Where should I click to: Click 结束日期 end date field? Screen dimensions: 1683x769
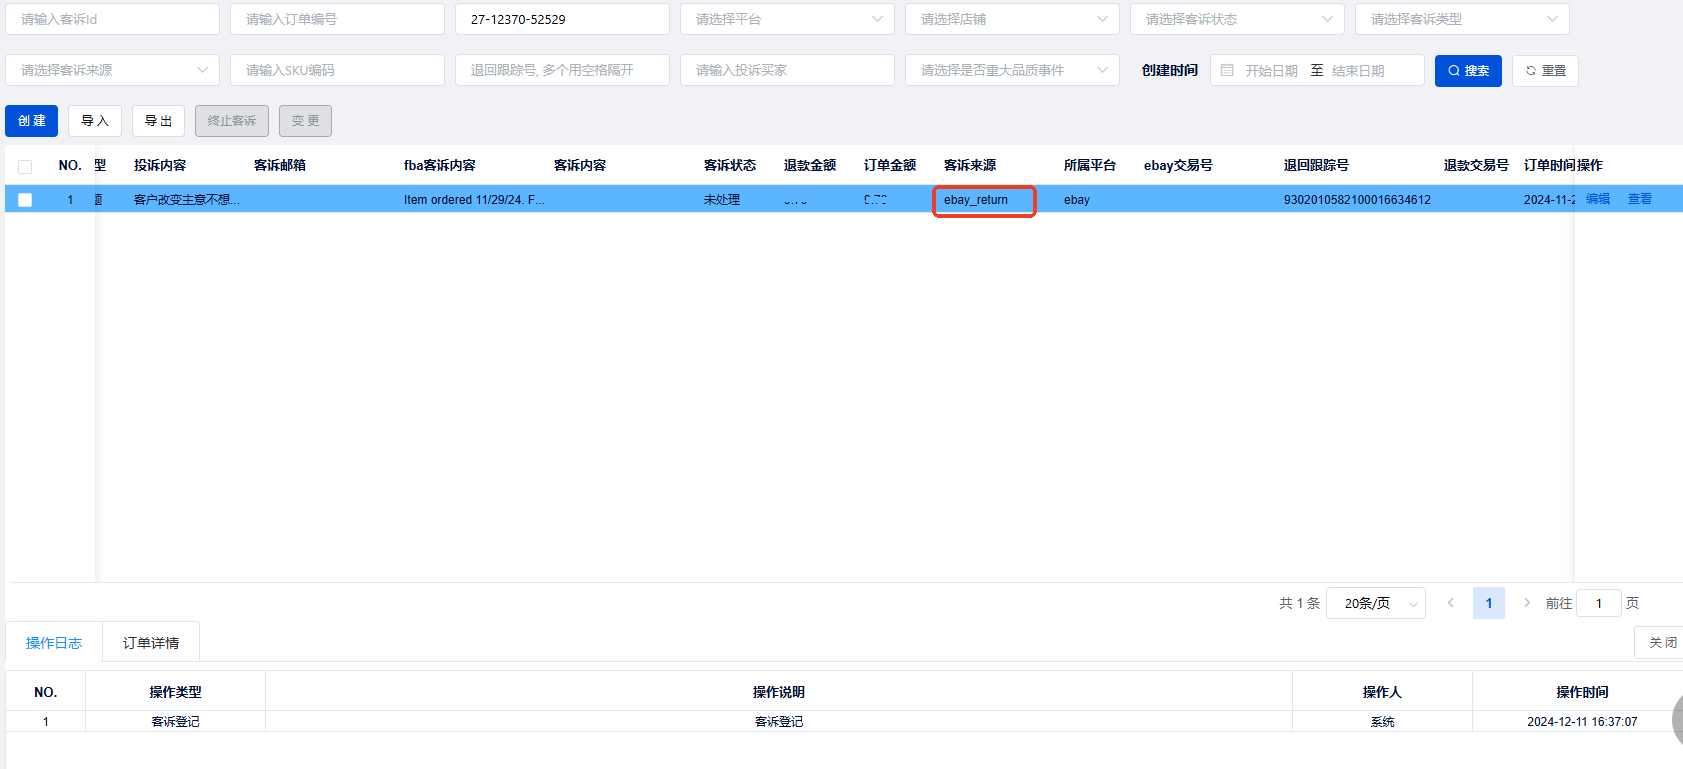tap(1358, 71)
